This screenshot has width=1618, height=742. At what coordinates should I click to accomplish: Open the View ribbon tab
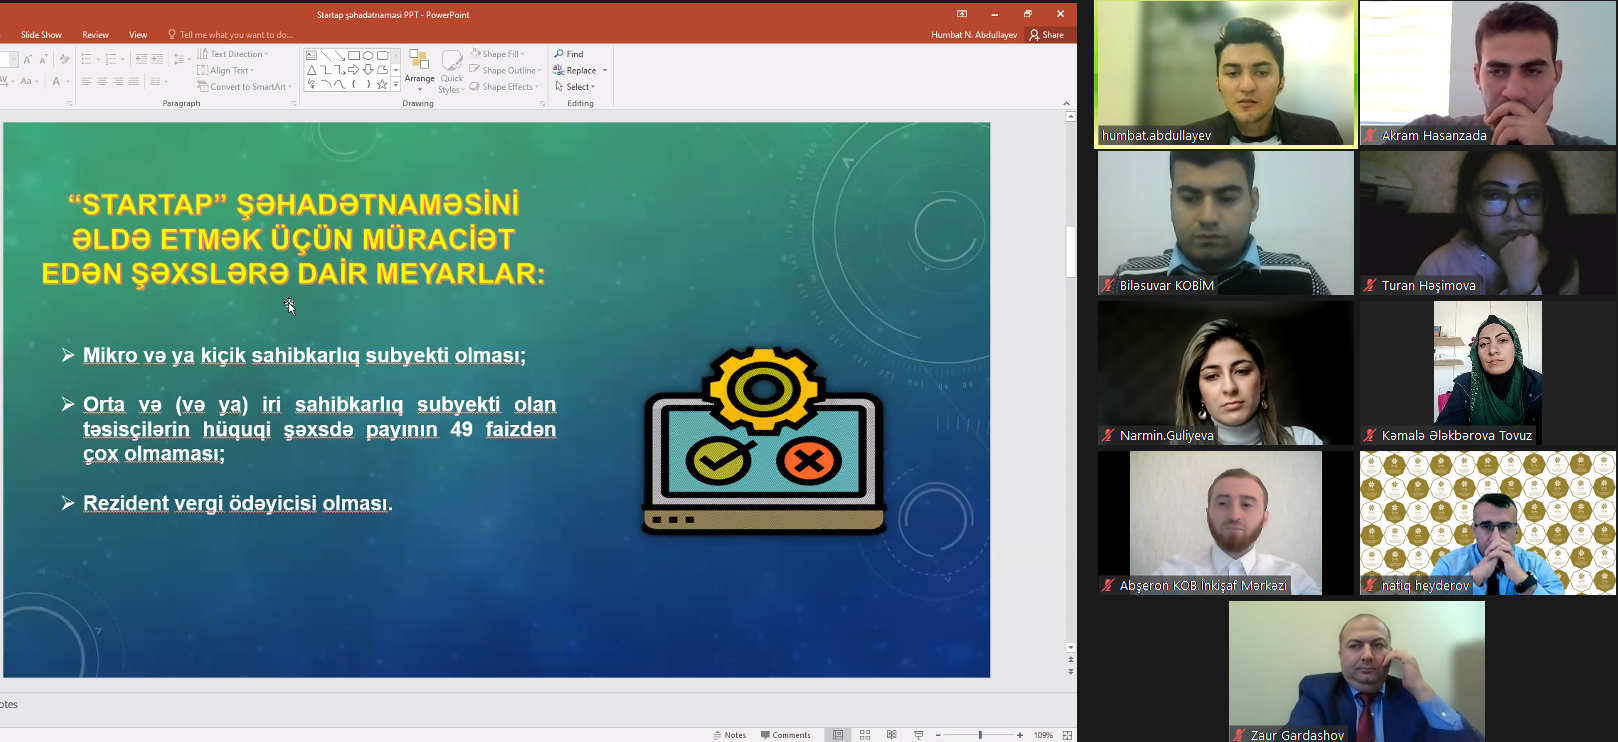[x=138, y=35]
